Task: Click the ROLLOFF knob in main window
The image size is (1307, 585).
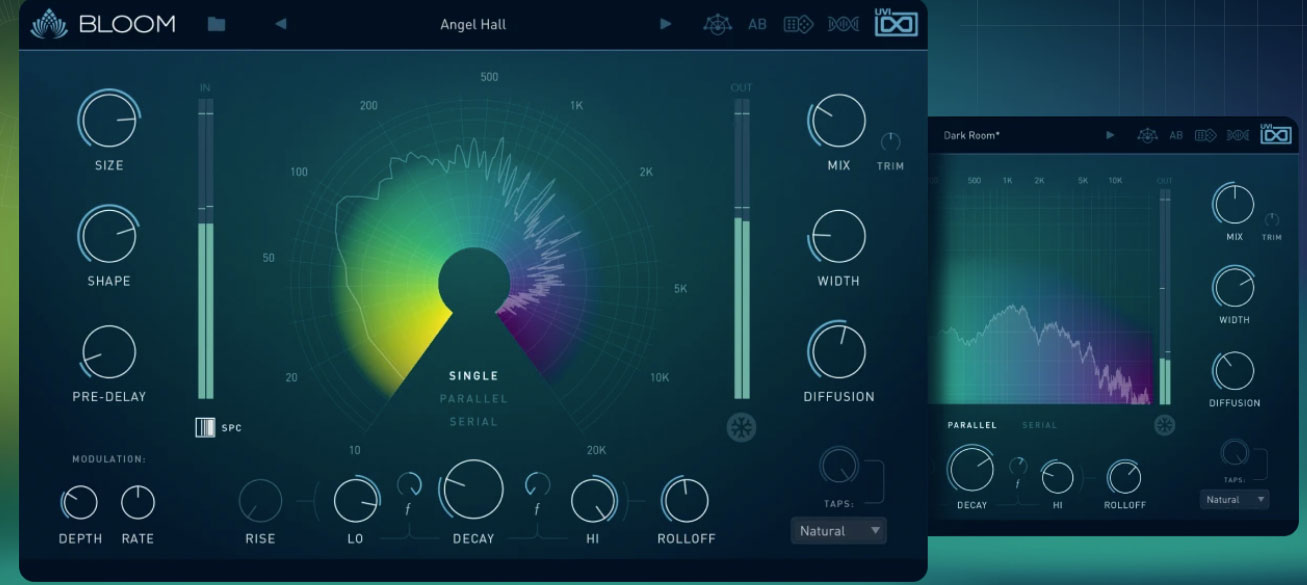Action: point(685,500)
